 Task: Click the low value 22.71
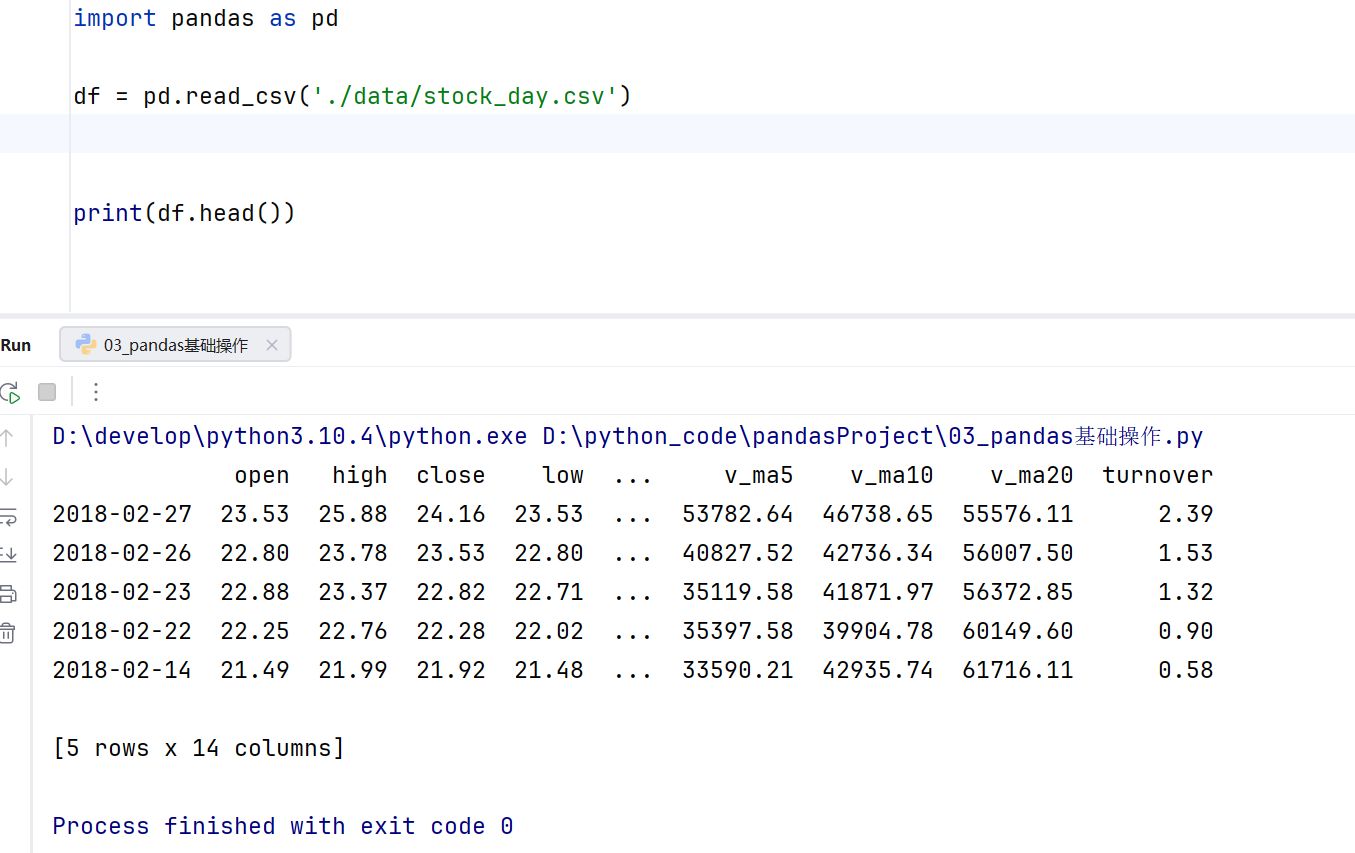pyautogui.click(x=549, y=593)
